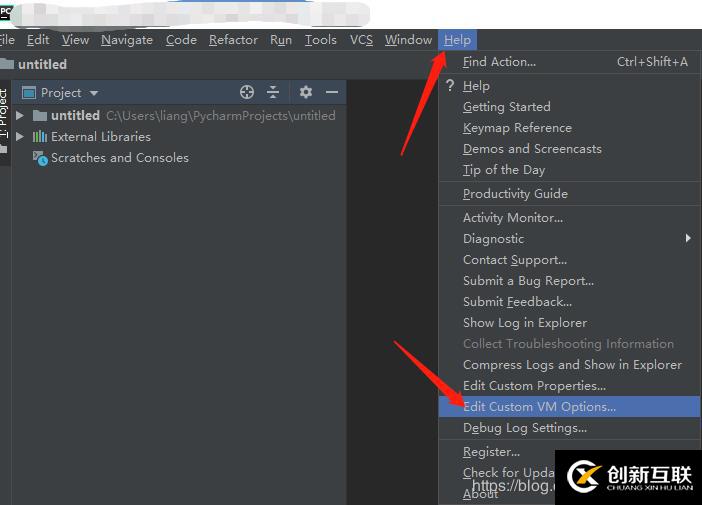Select Show Log in Explorer
The image size is (702, 505).
tap(569, 323)
